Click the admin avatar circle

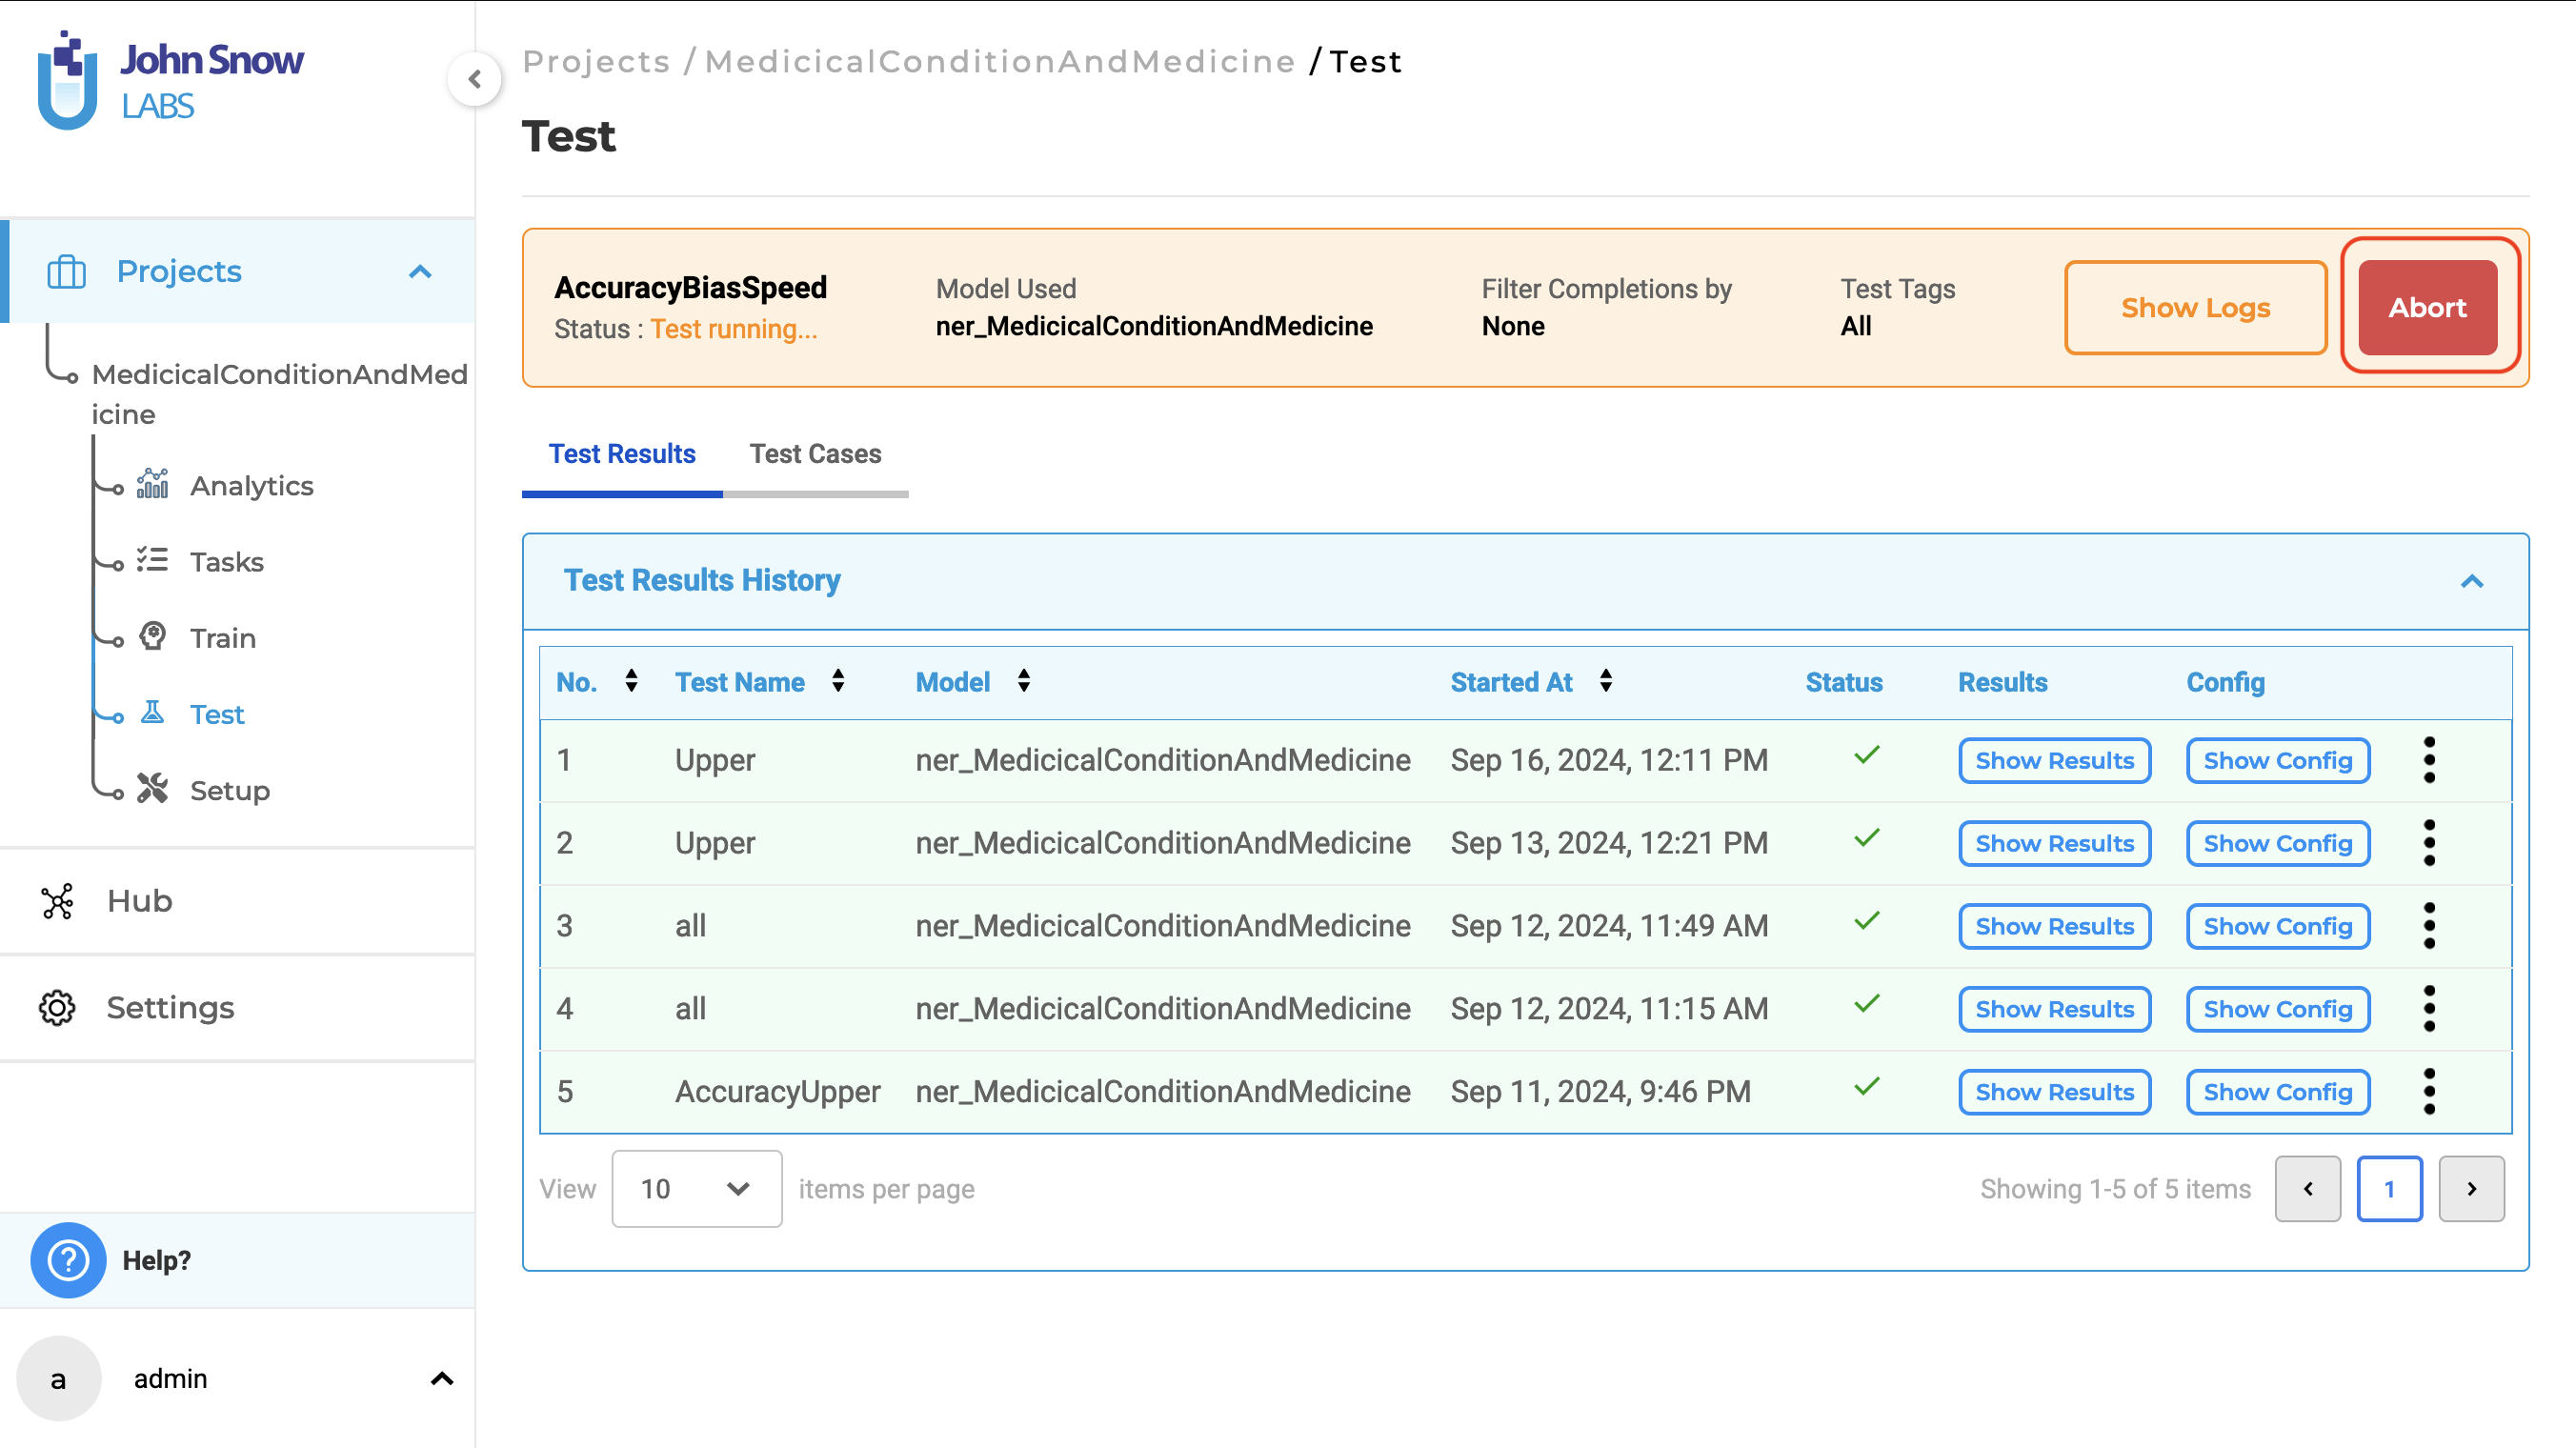coord(59,1379)
